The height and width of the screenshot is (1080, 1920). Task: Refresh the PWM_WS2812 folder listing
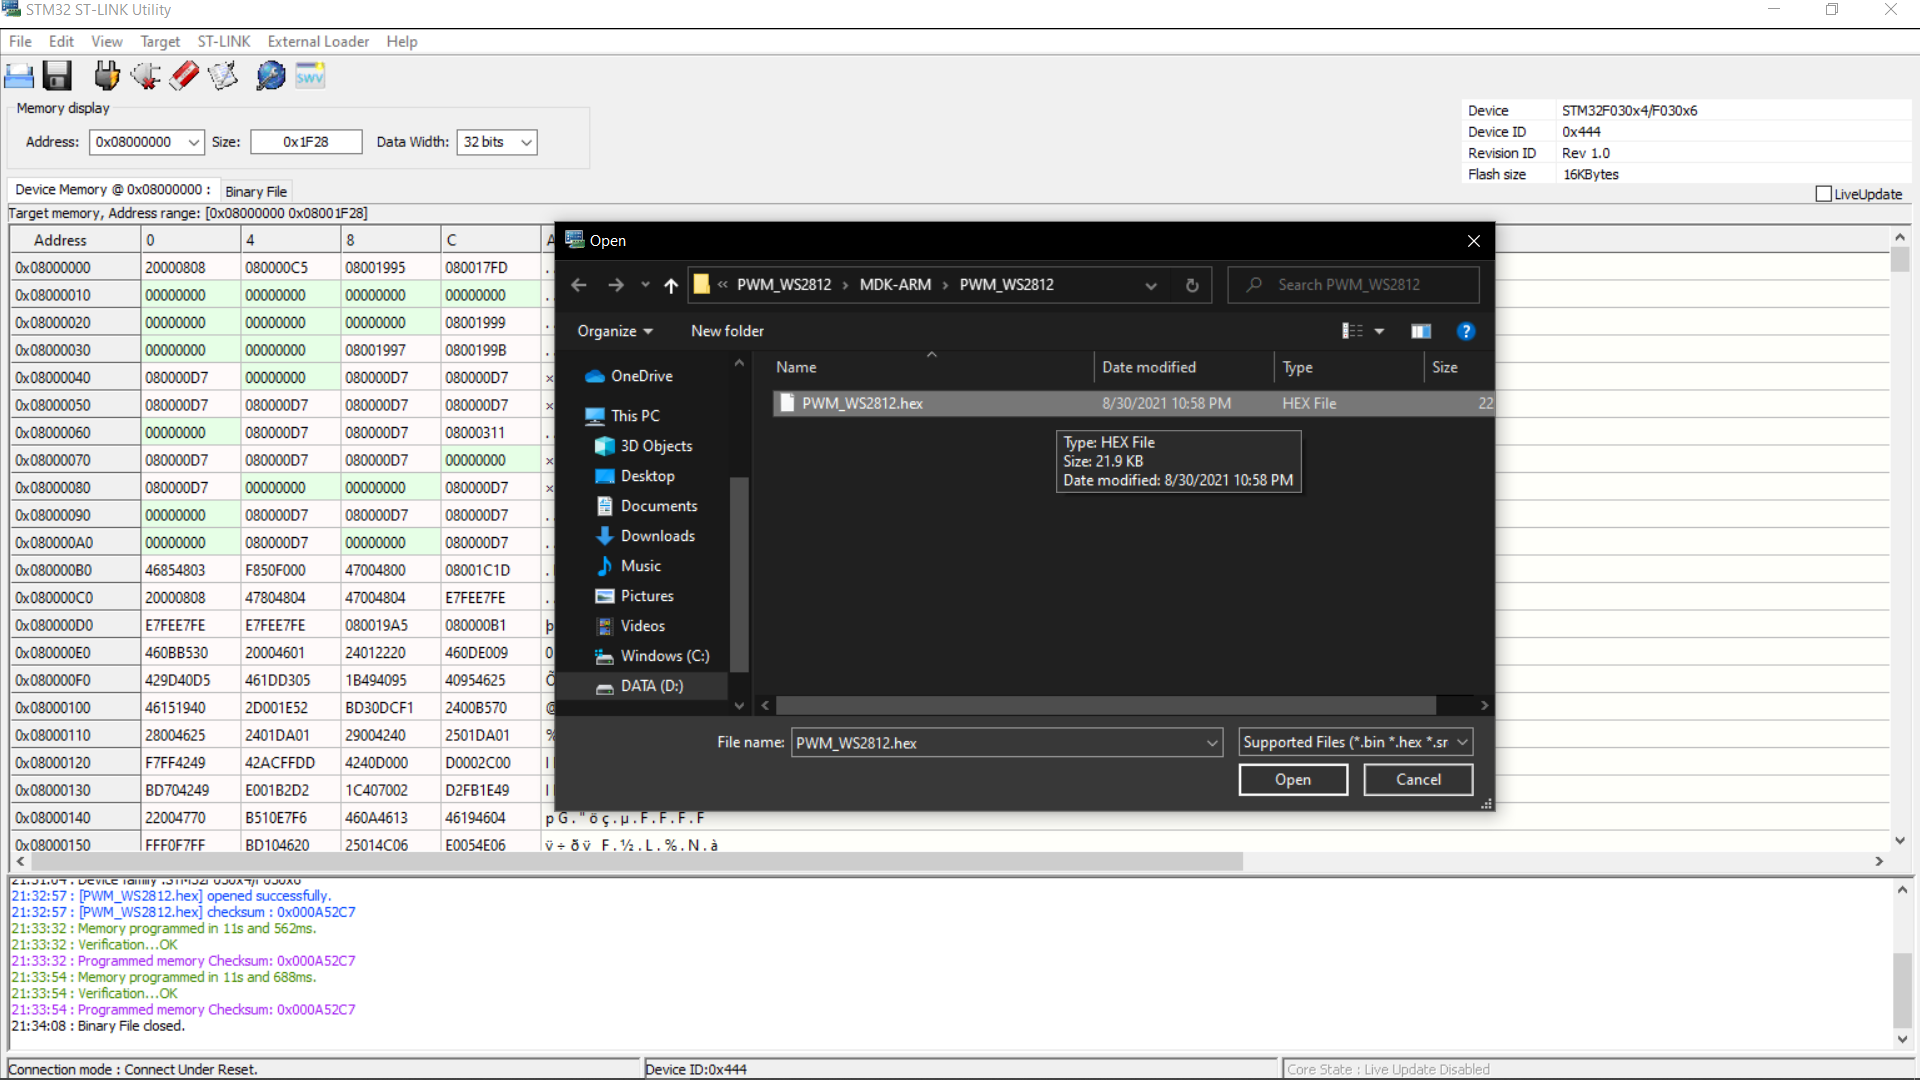[x=1192, y=285]
